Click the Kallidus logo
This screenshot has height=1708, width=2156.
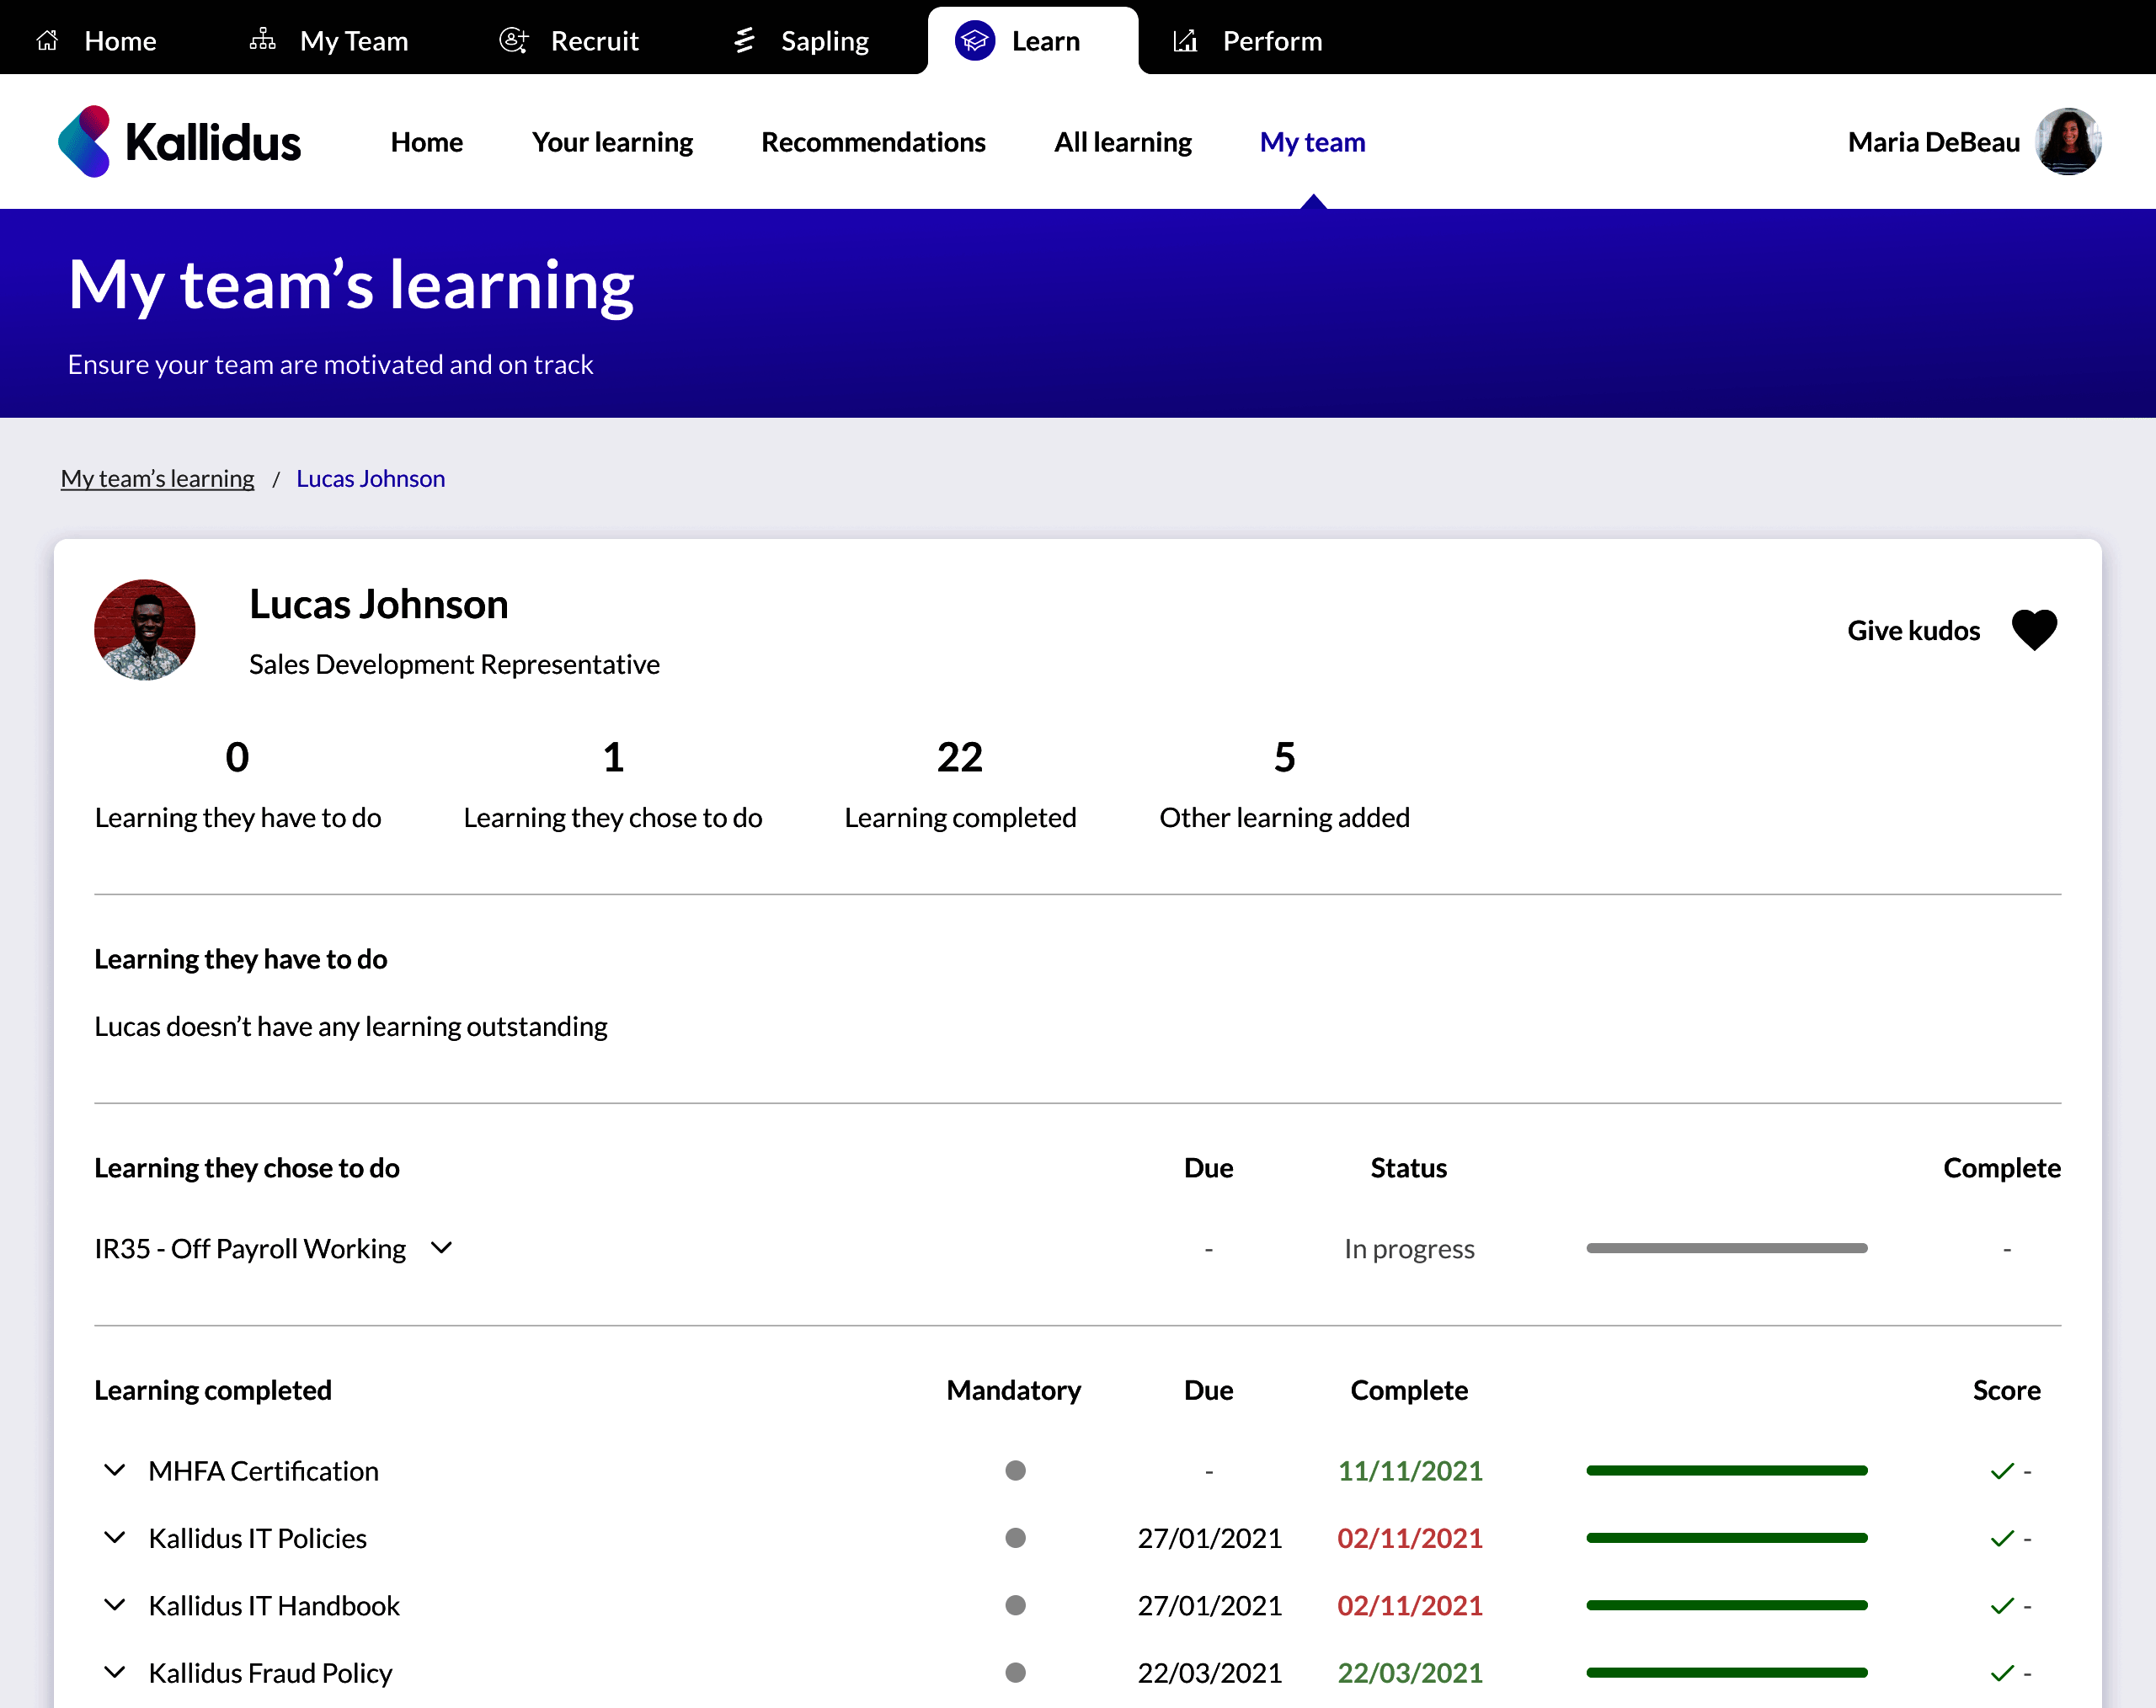[x=180, y=142]
